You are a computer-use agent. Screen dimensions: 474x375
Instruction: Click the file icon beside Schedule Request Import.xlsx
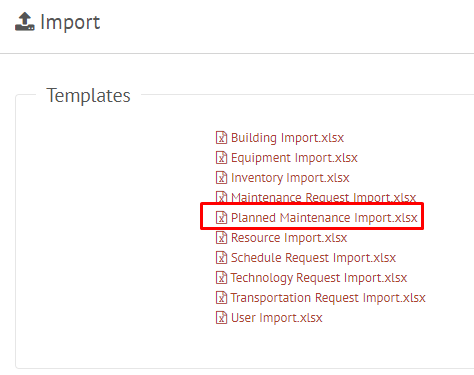click(x=221, y=257)
